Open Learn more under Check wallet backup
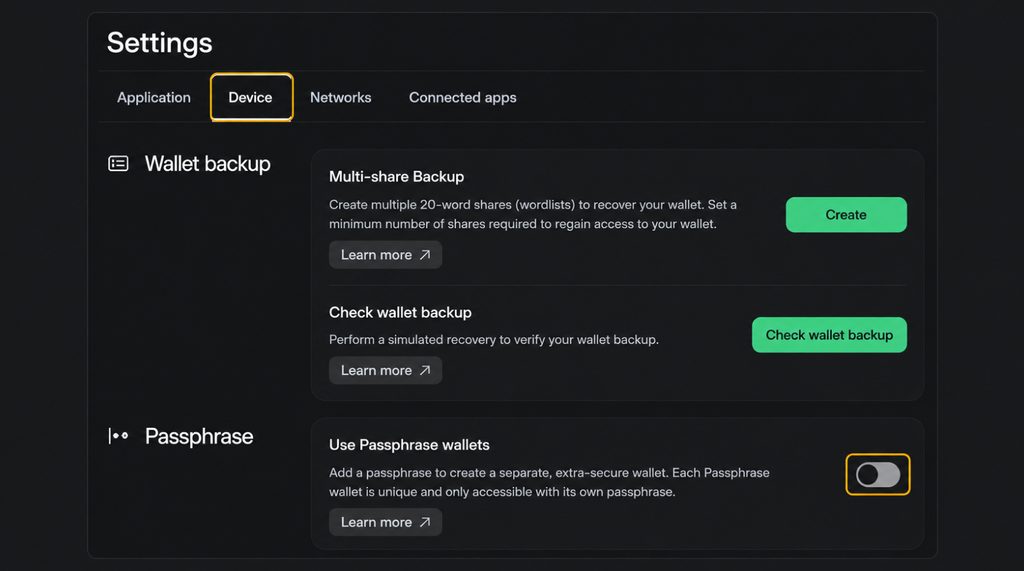The image size is (1024, 571). pyautogui.click(x=385, y=370)
